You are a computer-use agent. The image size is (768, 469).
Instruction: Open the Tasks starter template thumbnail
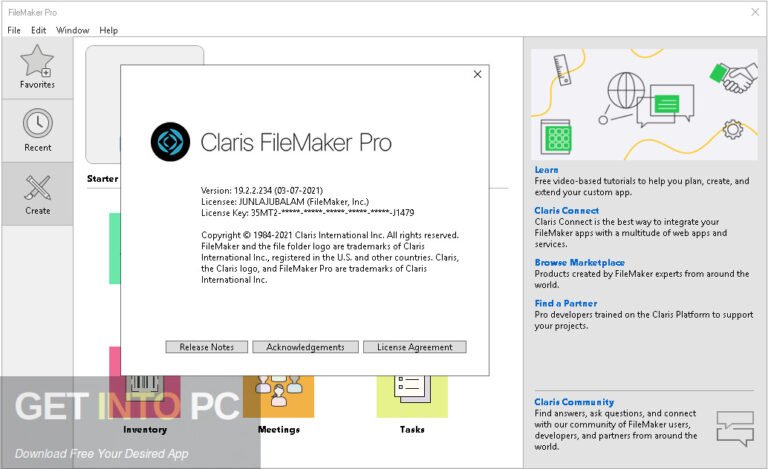(x=412, y=397)
